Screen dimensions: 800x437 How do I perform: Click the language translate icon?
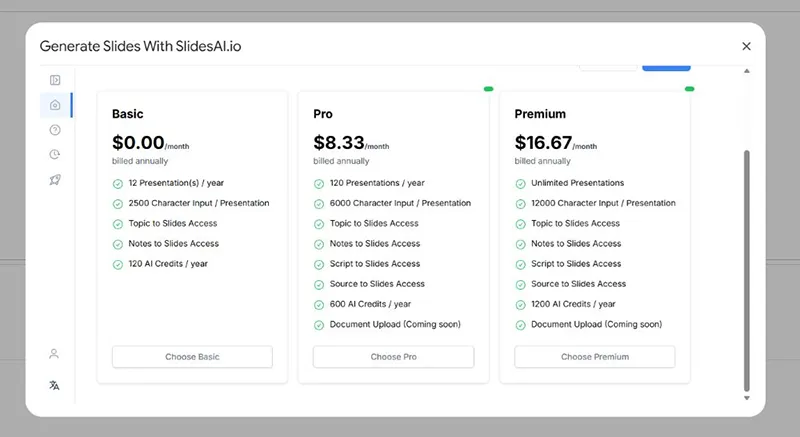click(x=54, y=385)
